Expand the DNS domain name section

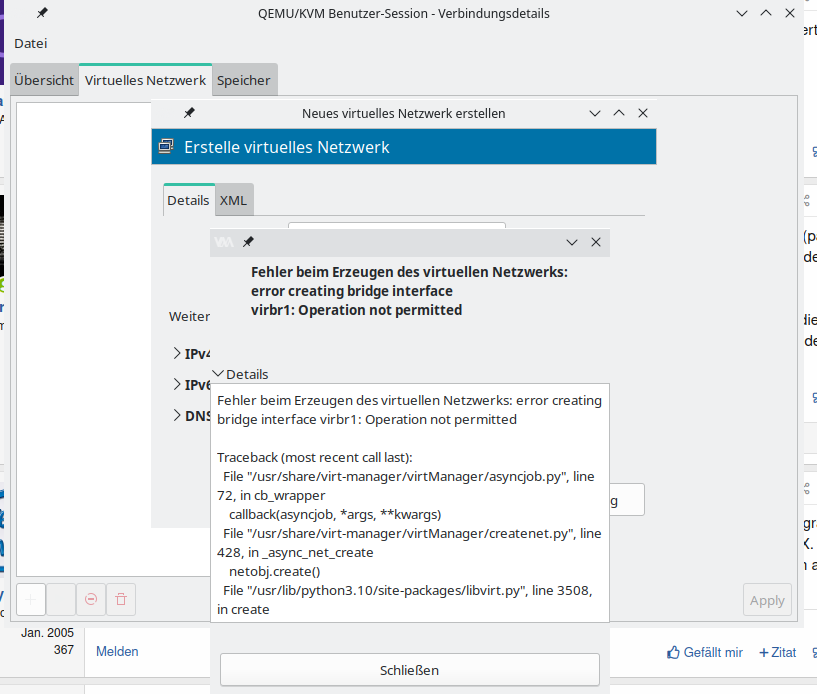pyautogui.click(x=191, y=416)
